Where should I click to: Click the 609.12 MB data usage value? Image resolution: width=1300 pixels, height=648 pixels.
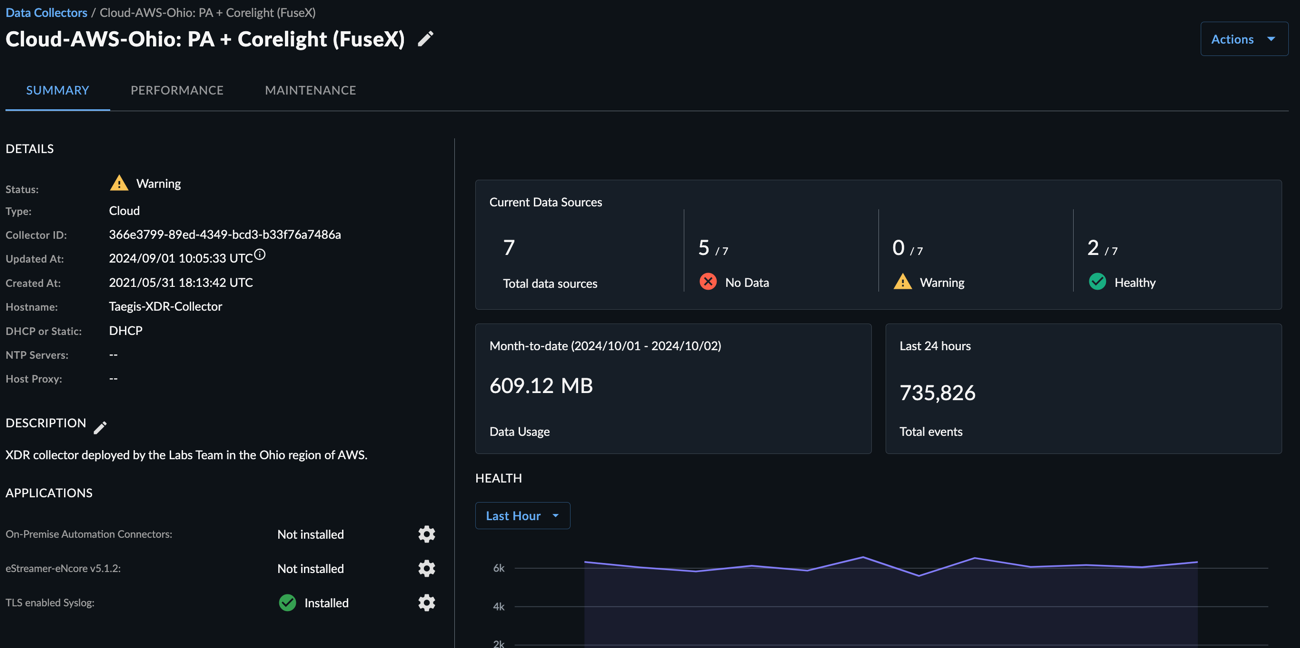pyautogui.click(x=541, y=385)
